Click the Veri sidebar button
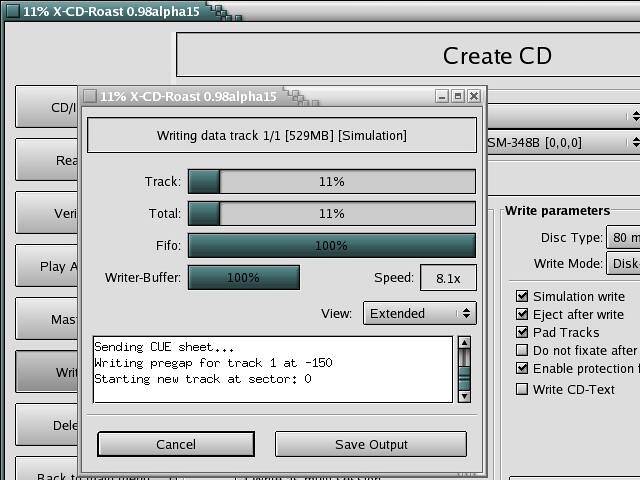Image resolution: width=640 pixels, height=480 pixels. tap(47, 213)
